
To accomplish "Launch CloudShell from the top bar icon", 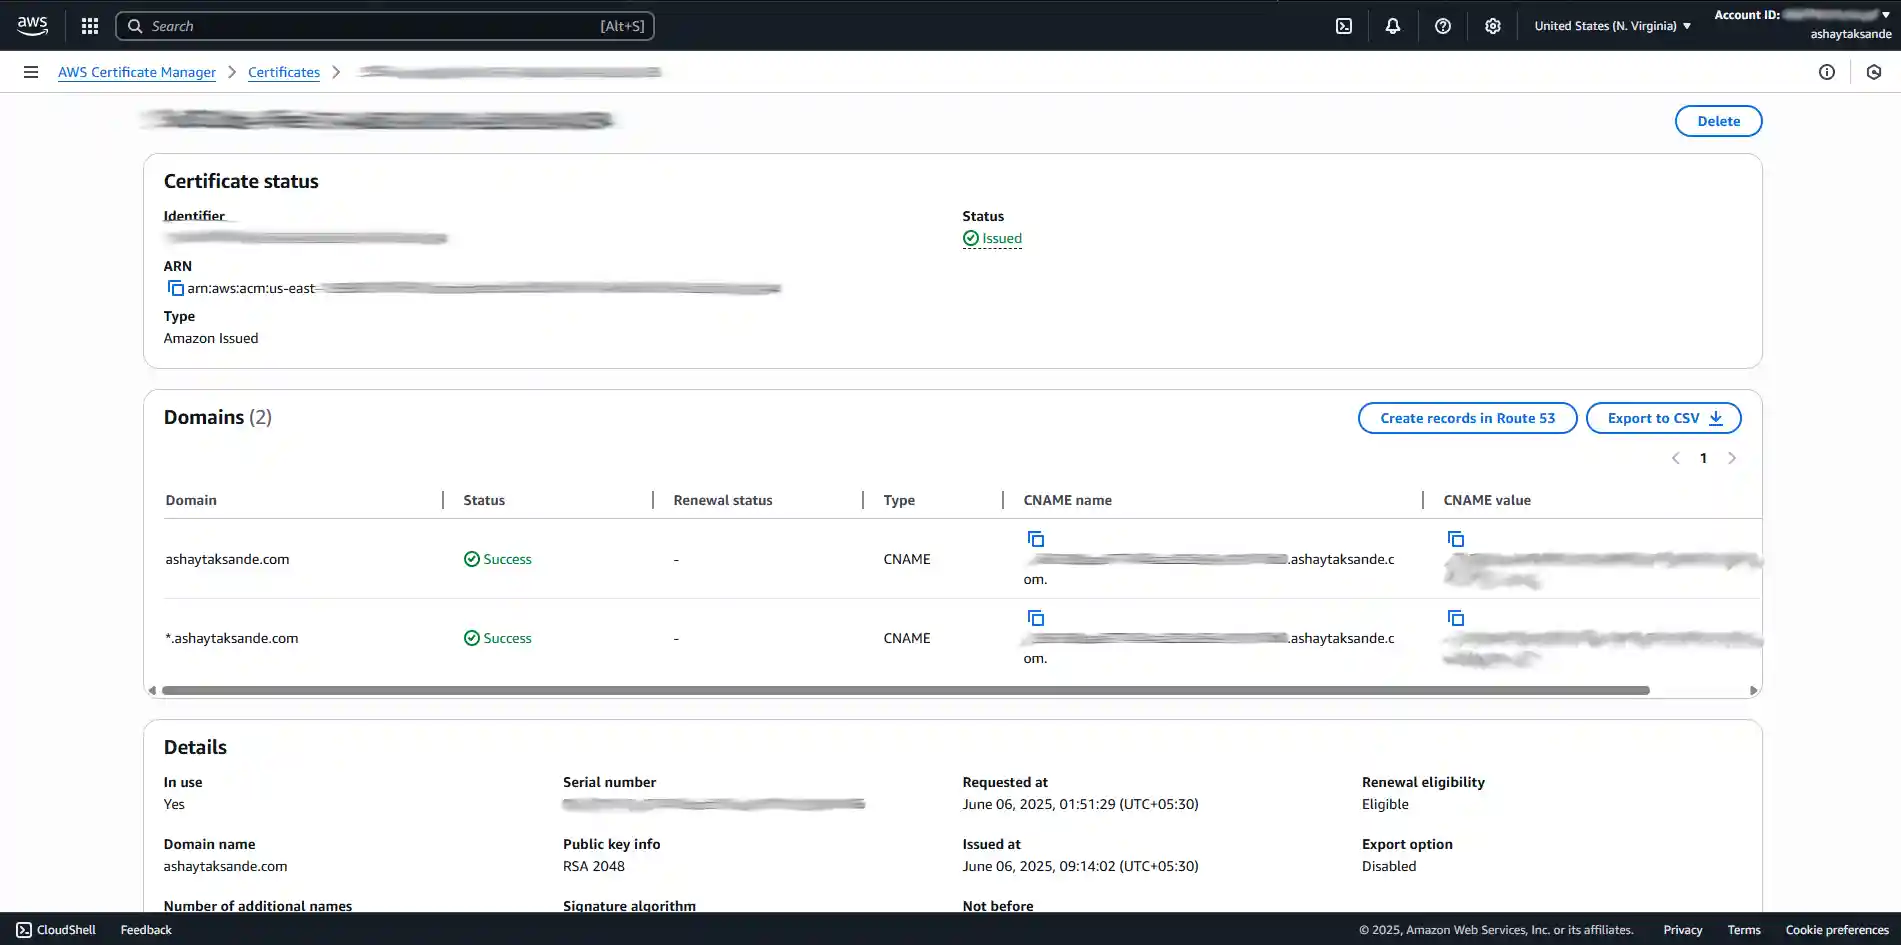I will click(x=1344, y=26).
